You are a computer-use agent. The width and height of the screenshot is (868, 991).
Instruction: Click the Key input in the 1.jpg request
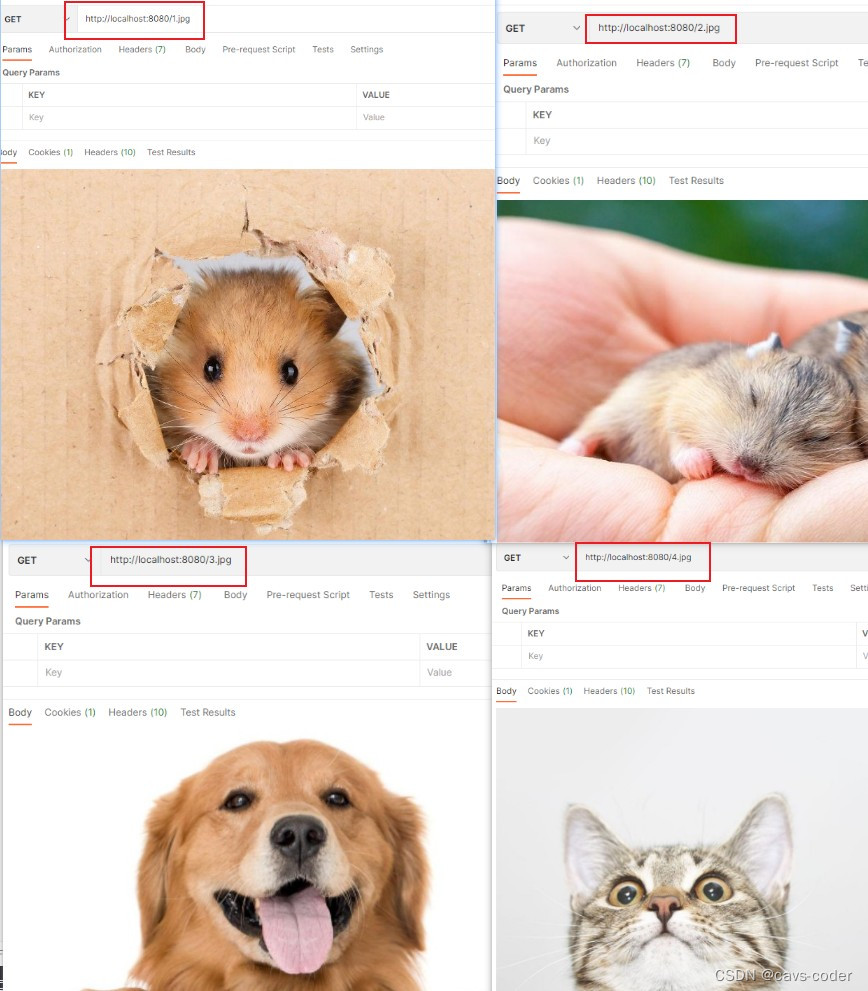(189, 118)
